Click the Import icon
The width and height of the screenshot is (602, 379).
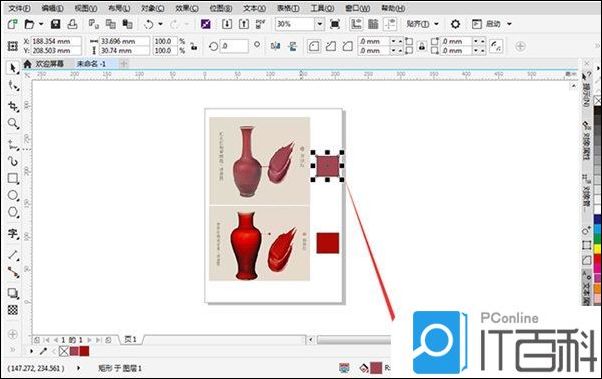(227, 24)
